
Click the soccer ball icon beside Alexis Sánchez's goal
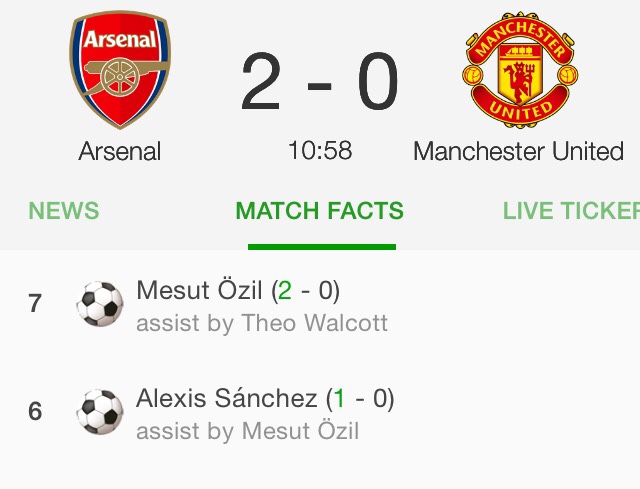point(100,411)
